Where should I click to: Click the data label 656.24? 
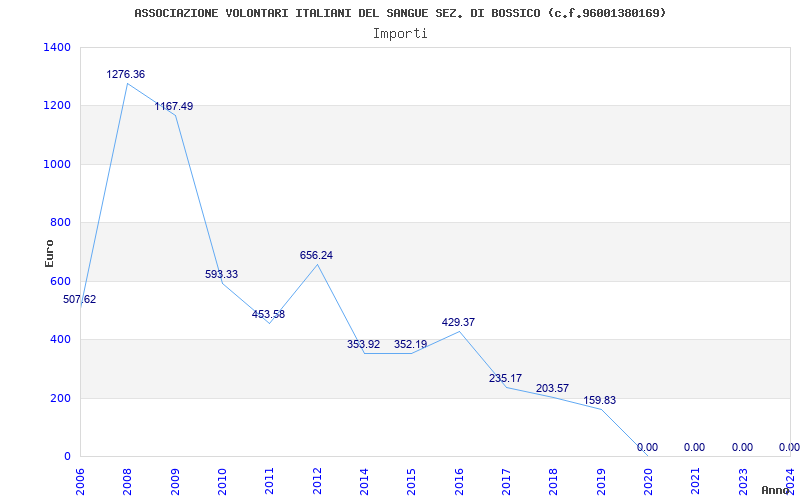pos(316,256)
